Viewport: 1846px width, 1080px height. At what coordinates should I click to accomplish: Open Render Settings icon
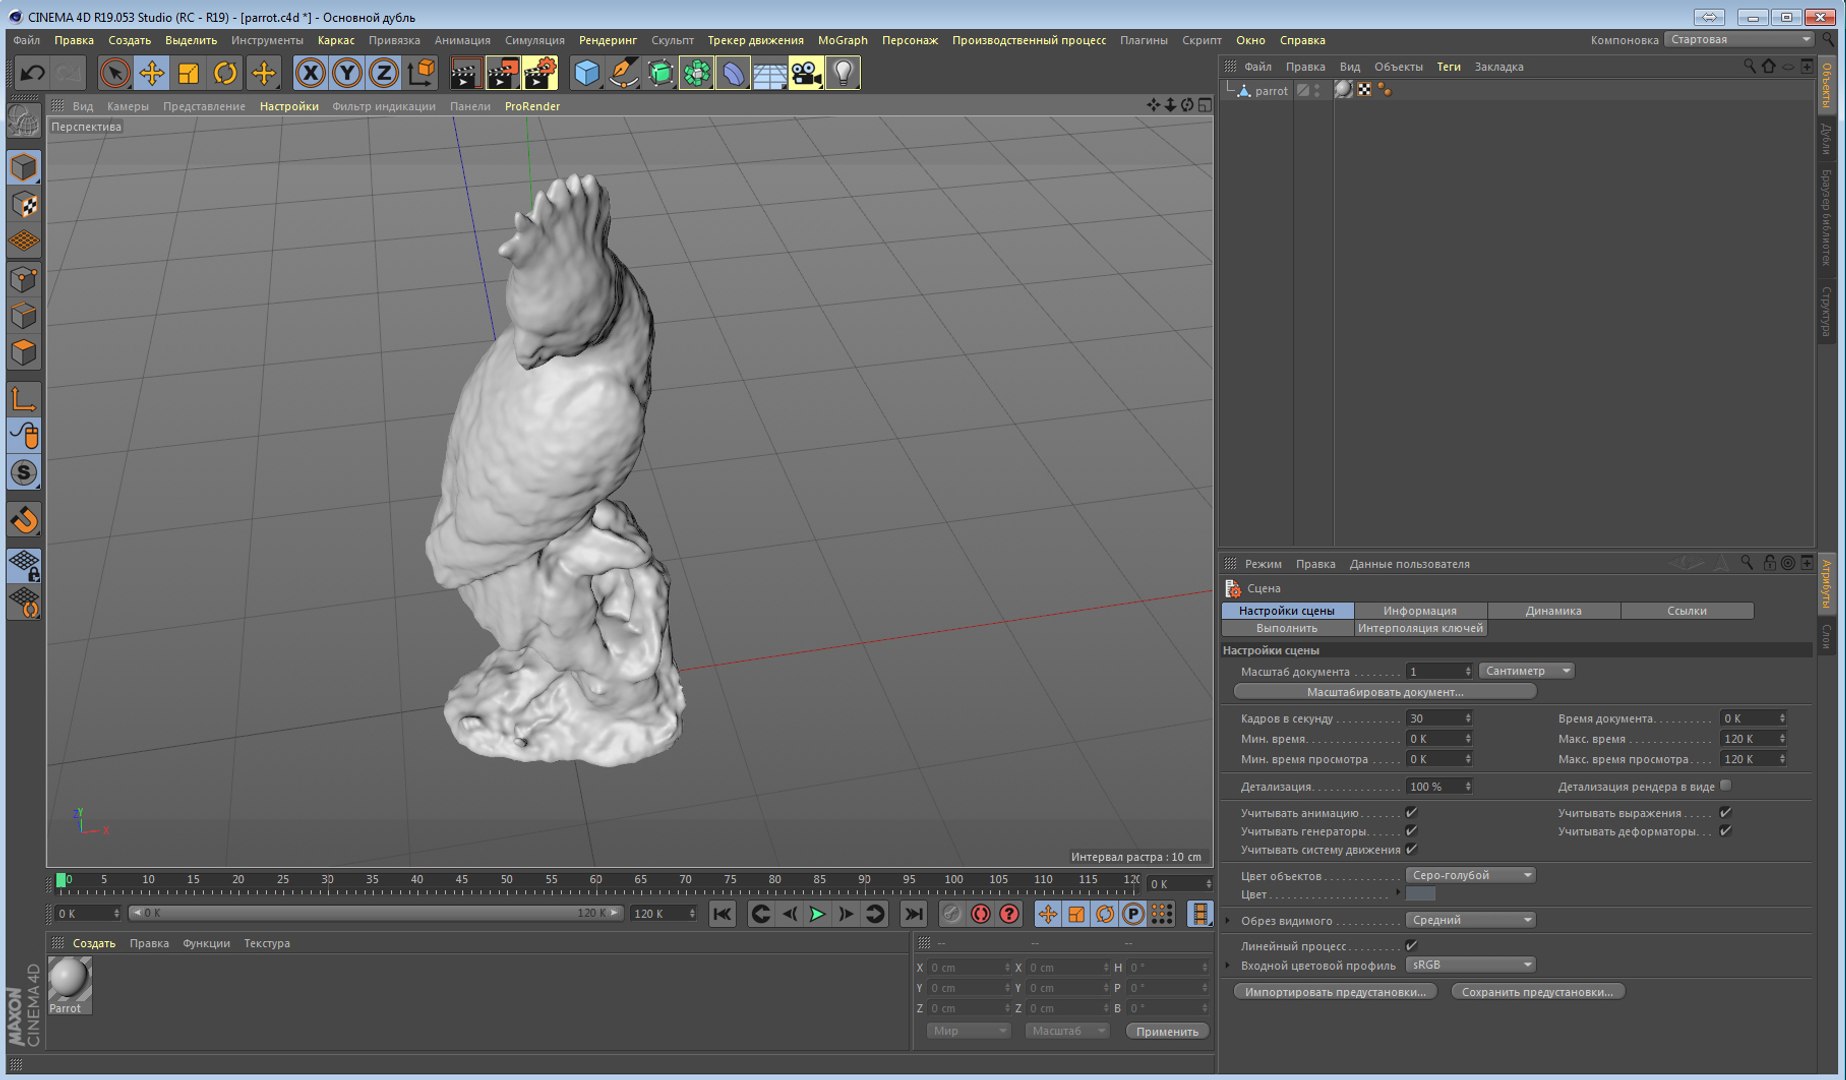(x=540, y=72)
